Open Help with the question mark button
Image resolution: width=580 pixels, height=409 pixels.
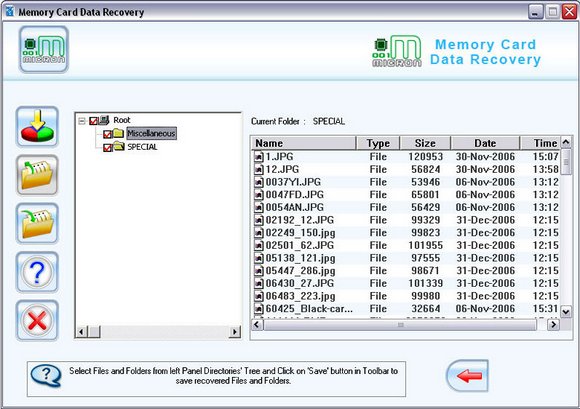point(37,272)
